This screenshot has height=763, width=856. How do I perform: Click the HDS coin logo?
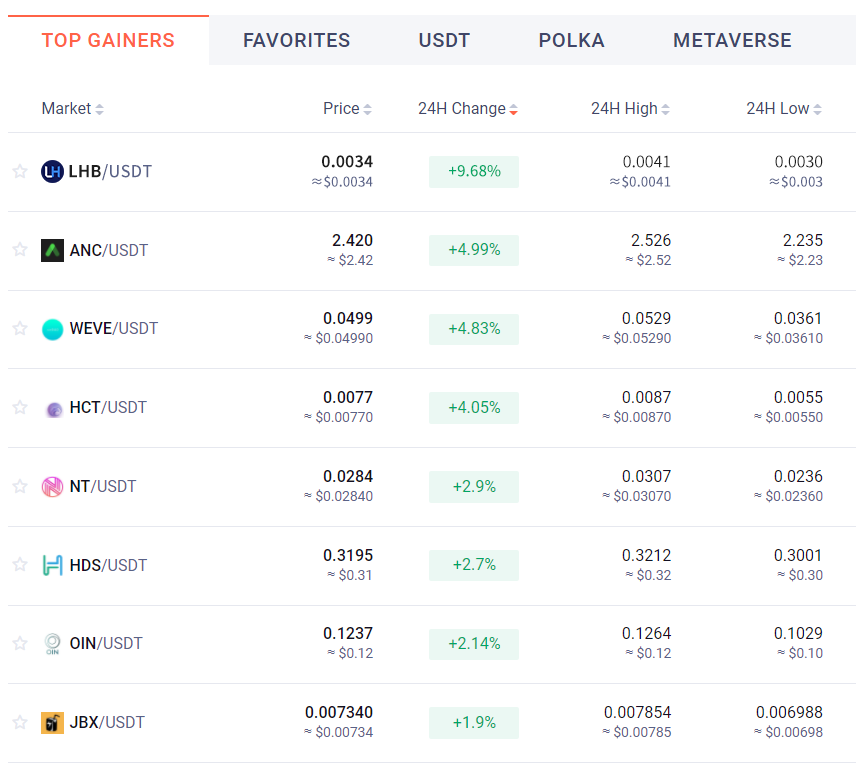[x=53, y=565]
